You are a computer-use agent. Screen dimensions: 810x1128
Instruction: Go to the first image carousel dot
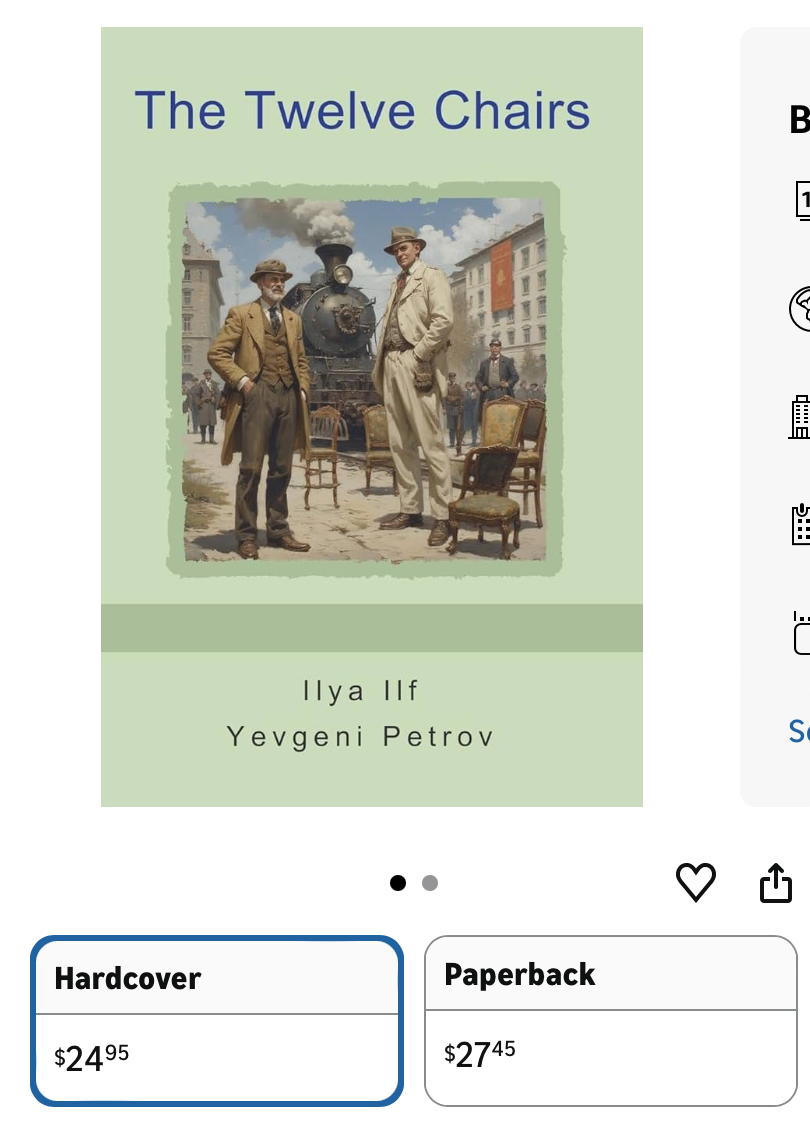(398, 883)
